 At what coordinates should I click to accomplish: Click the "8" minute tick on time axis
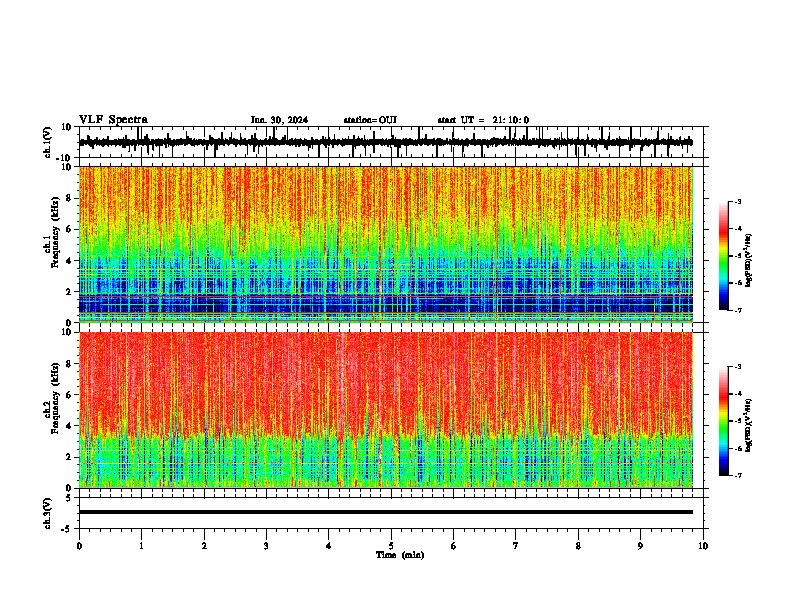point(578,546)
